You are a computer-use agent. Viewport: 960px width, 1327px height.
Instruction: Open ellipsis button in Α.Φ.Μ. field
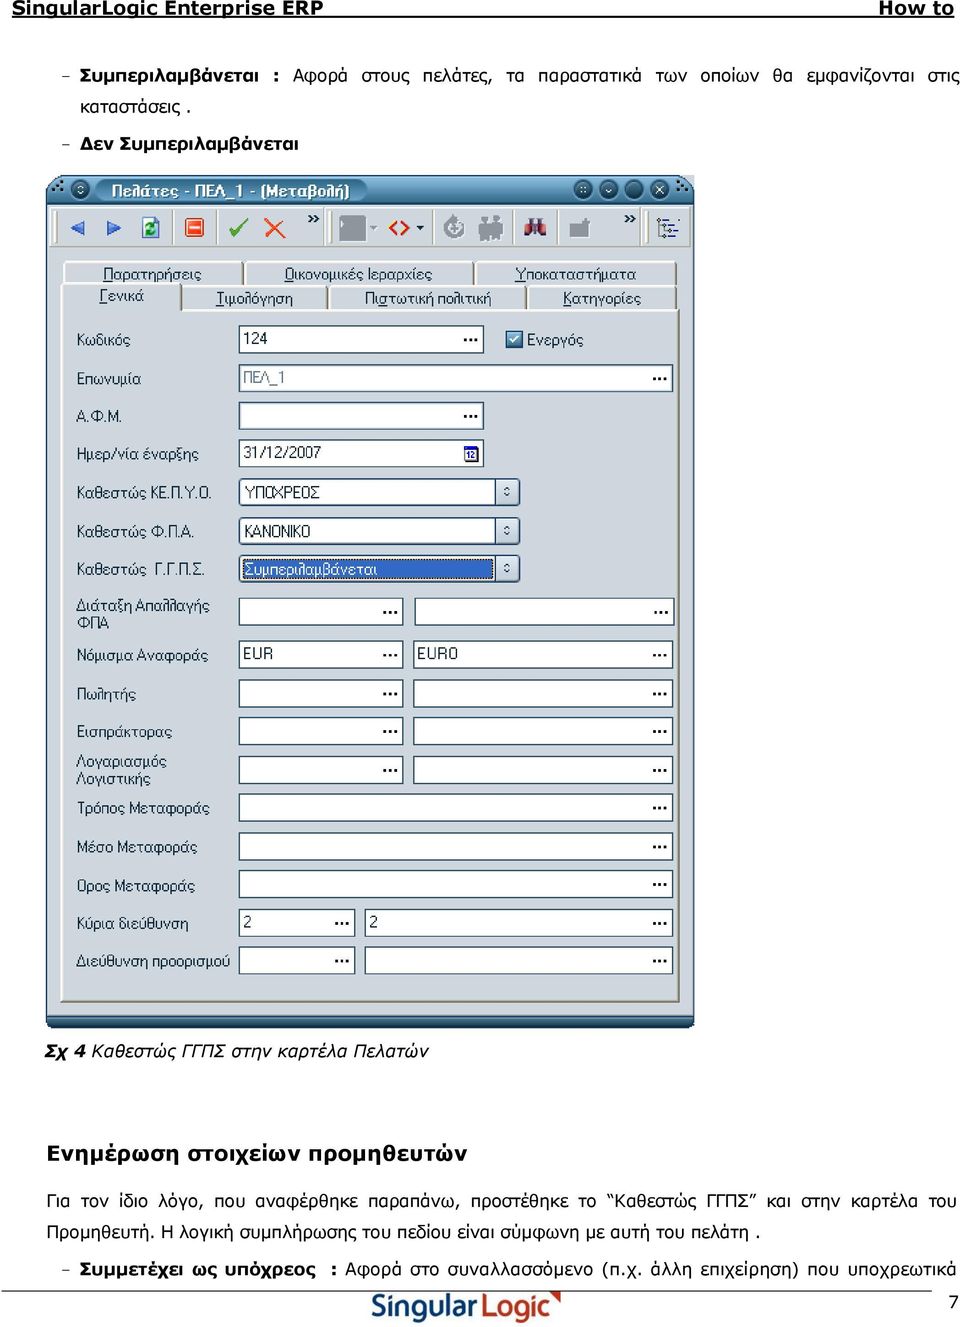[471, 416]
